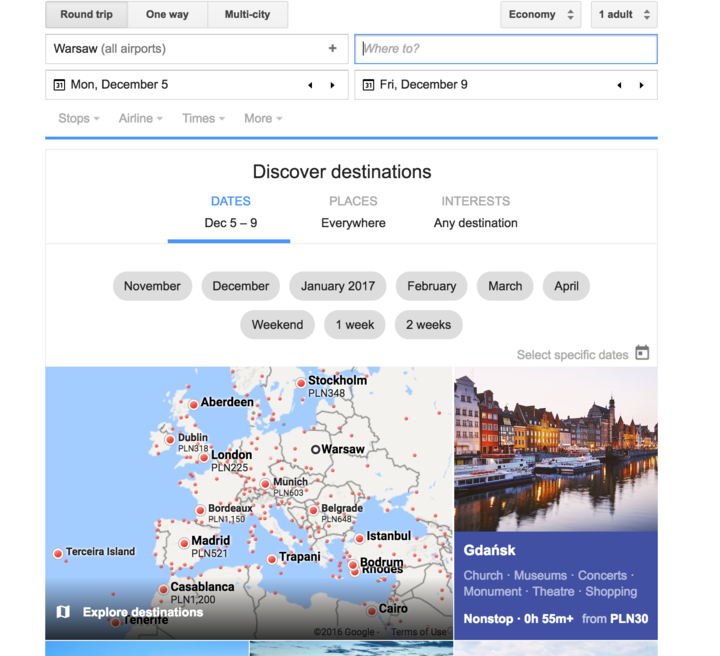Expand the Airline filter
The width and height of the screenshot is (720, 656).
tap(141, 118)
